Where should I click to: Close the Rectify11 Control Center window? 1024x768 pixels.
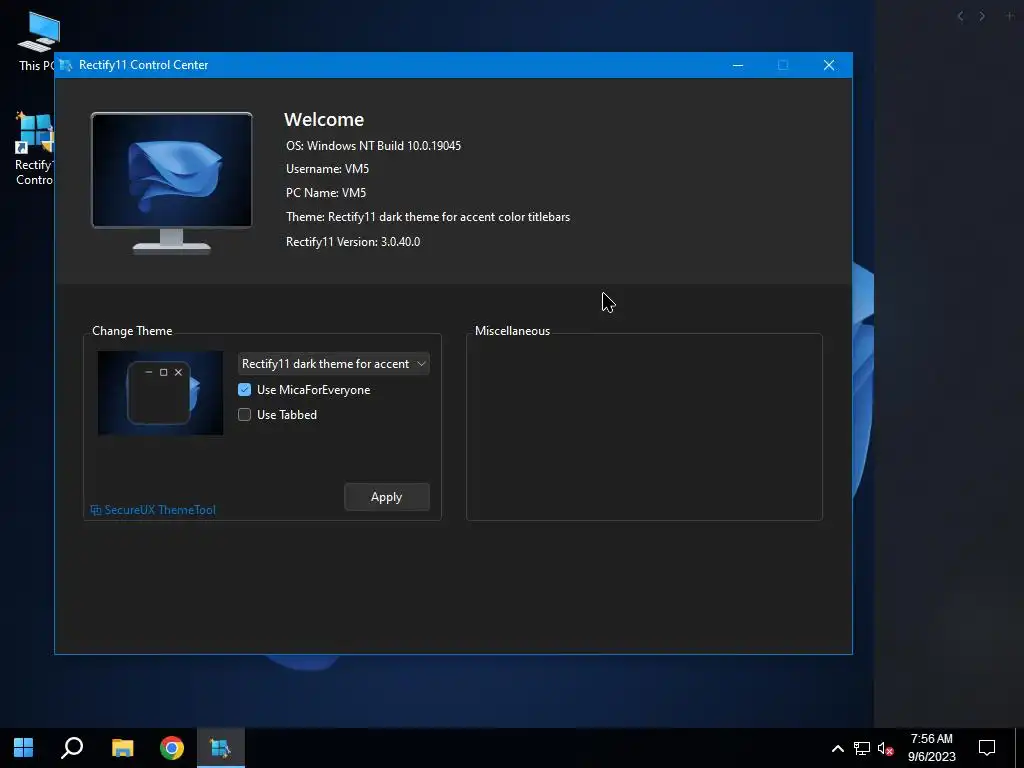(829, 65)
